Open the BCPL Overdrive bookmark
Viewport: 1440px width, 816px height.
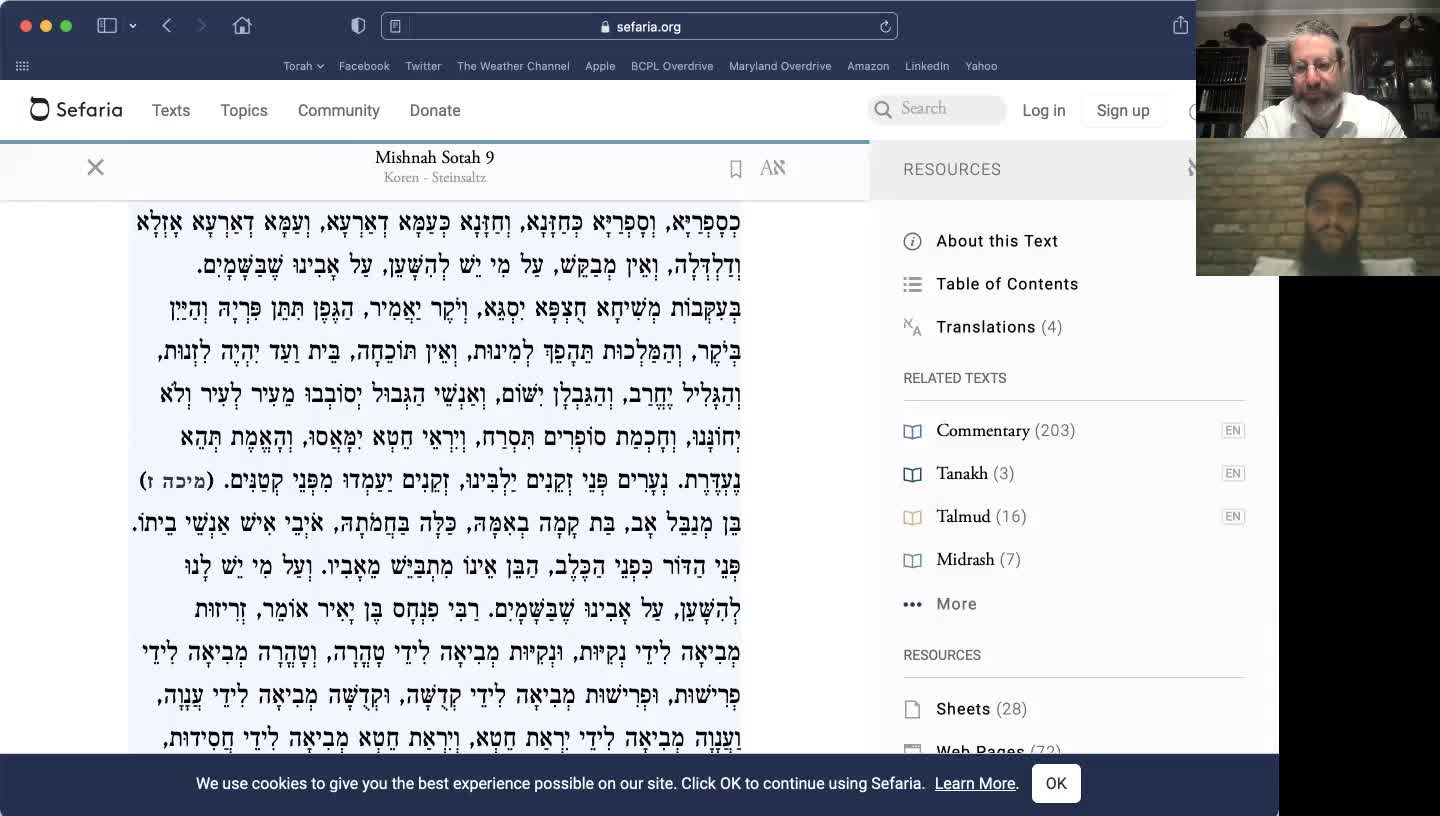click(x=672, y=66)
